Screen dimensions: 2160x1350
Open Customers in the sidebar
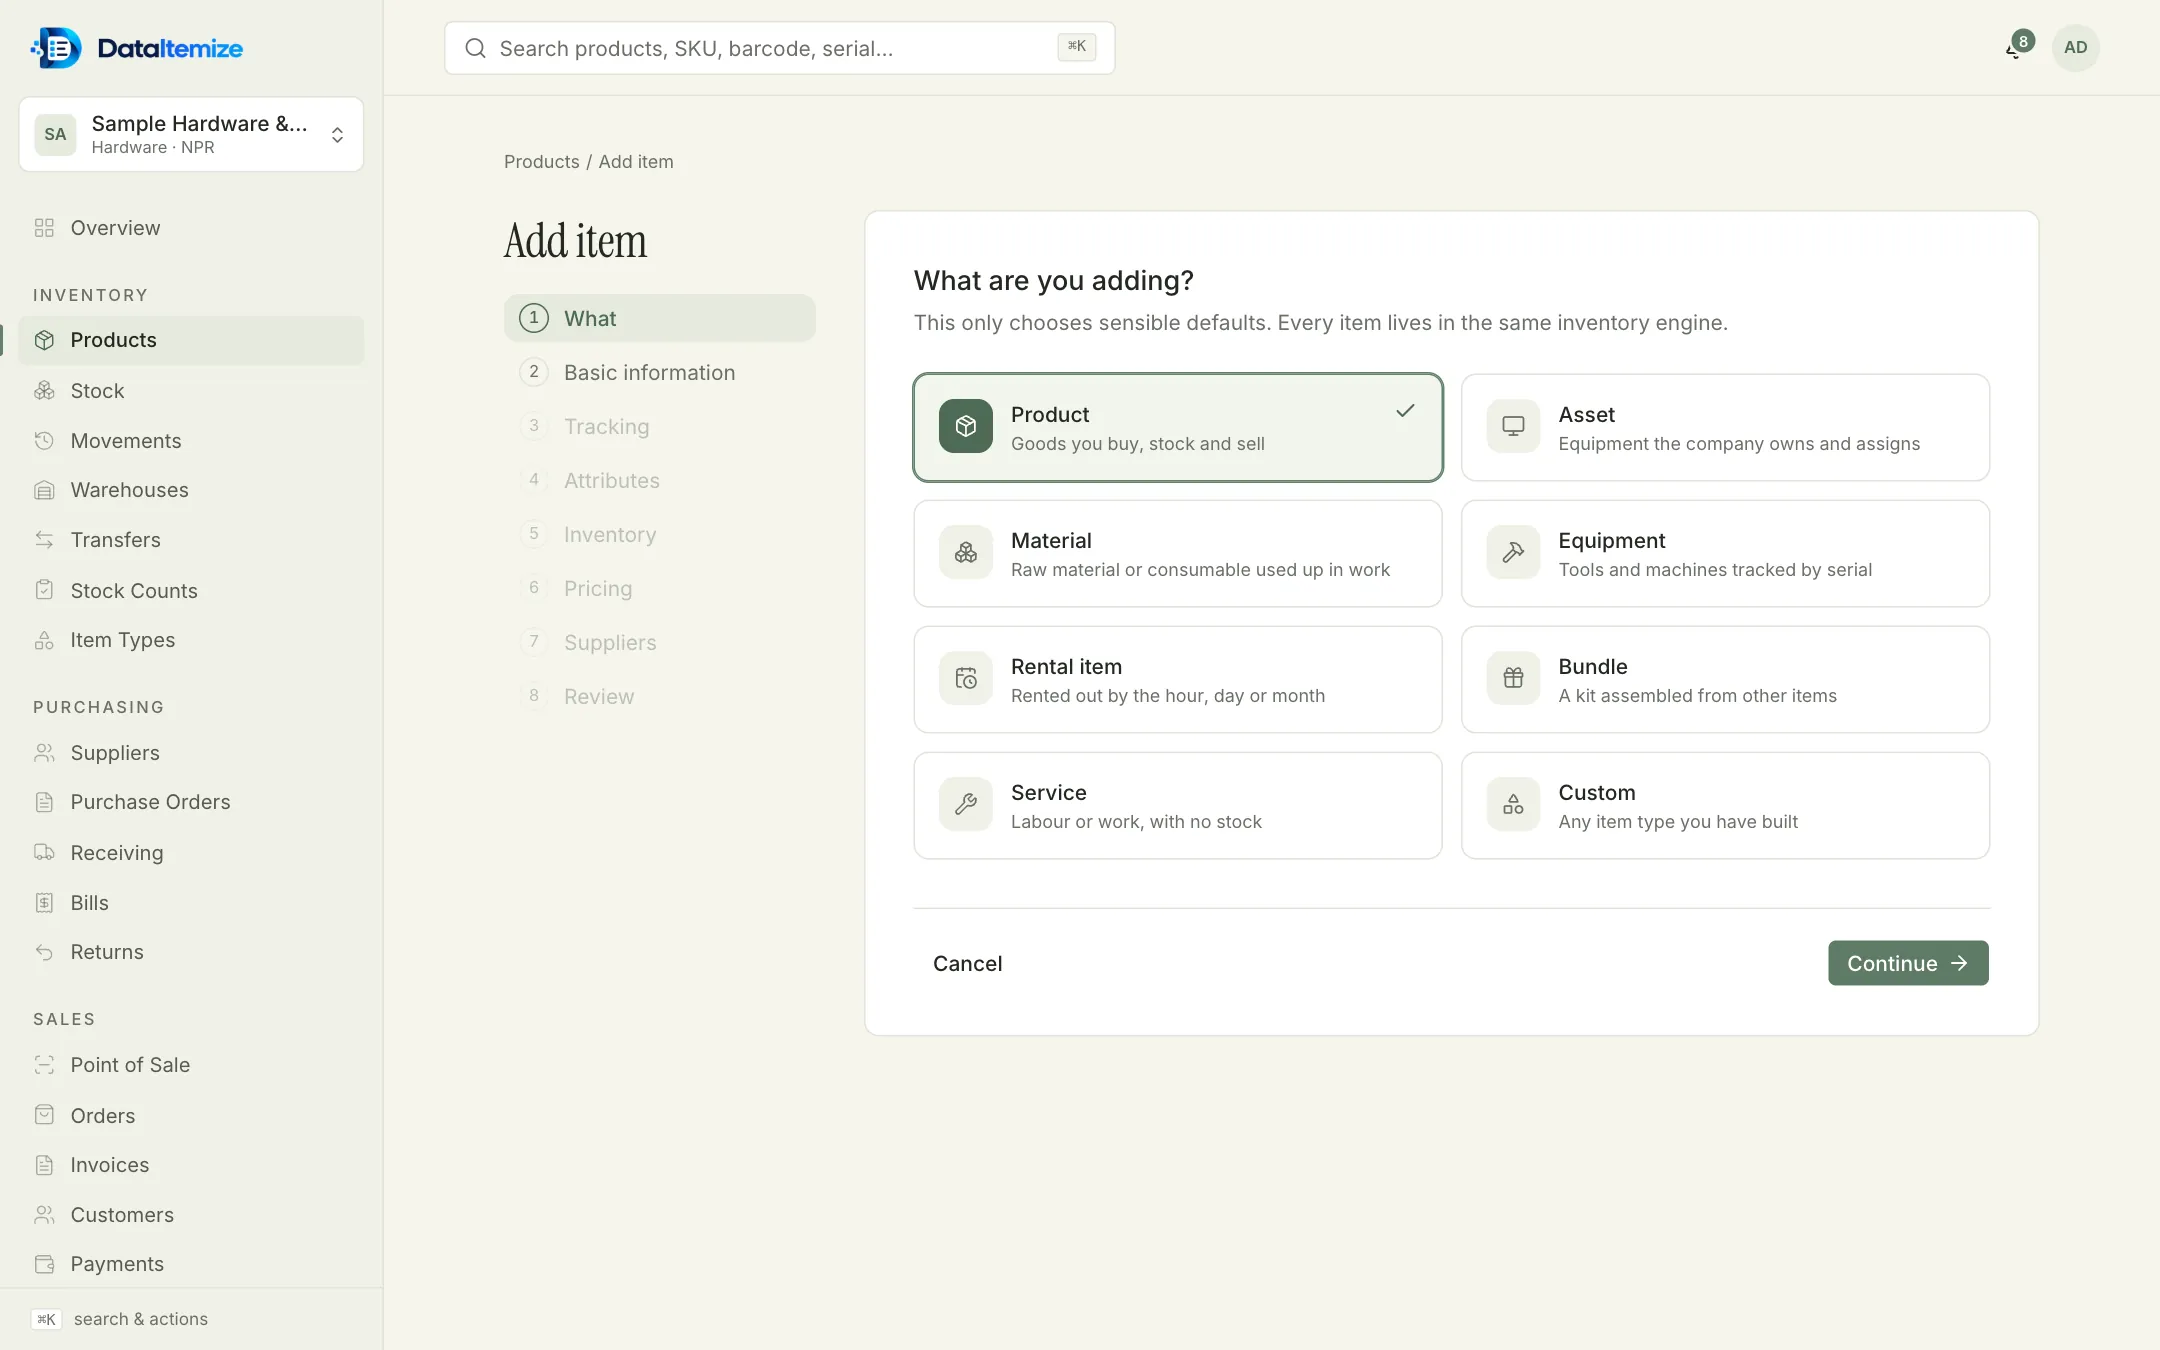tap(191, 1215)
